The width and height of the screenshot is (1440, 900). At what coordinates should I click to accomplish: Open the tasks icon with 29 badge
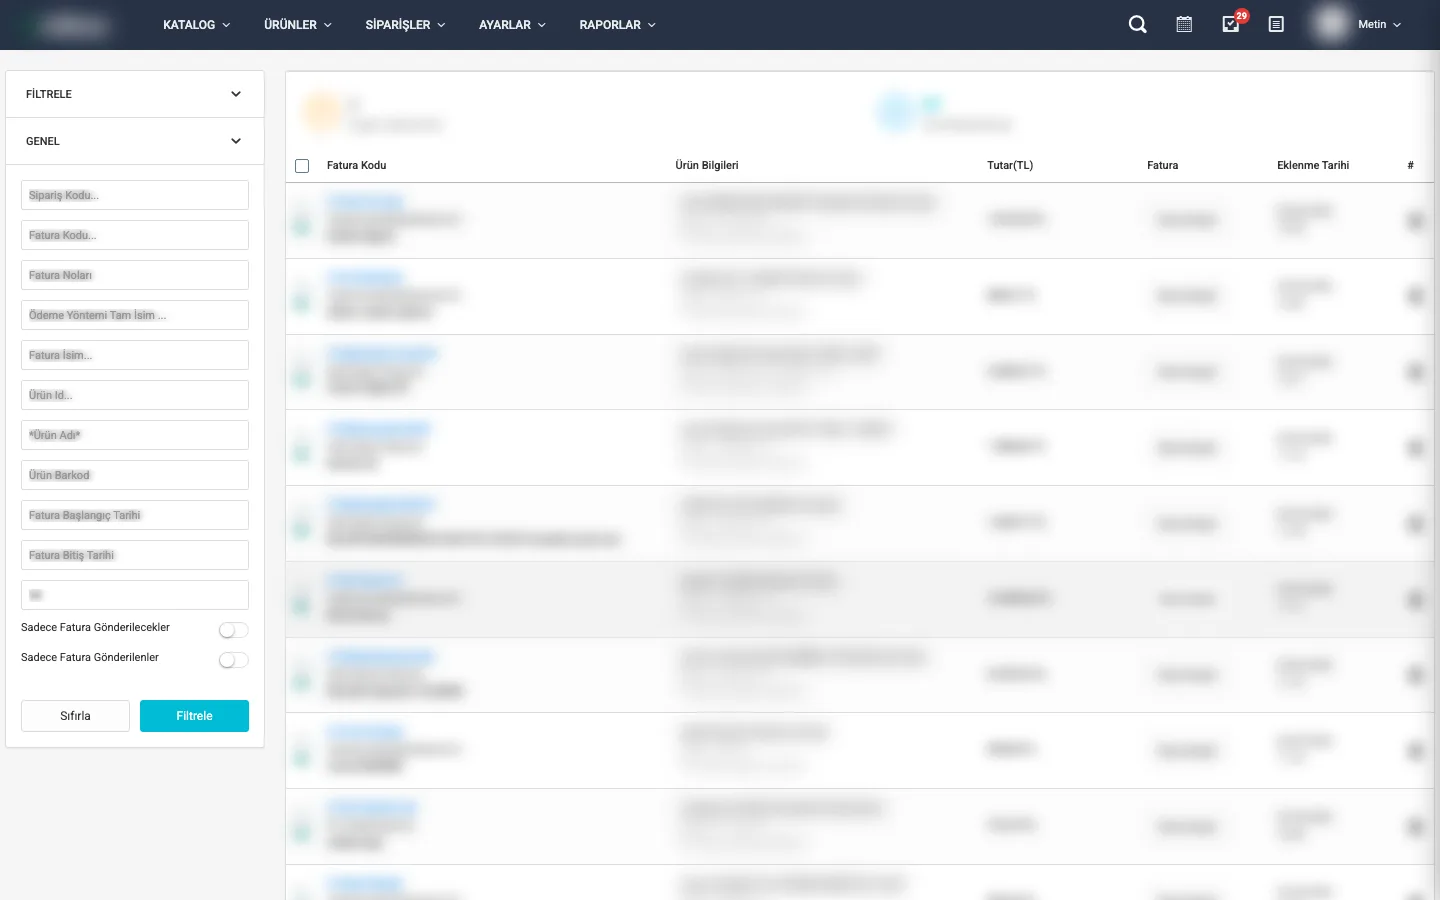[1231, 25]
